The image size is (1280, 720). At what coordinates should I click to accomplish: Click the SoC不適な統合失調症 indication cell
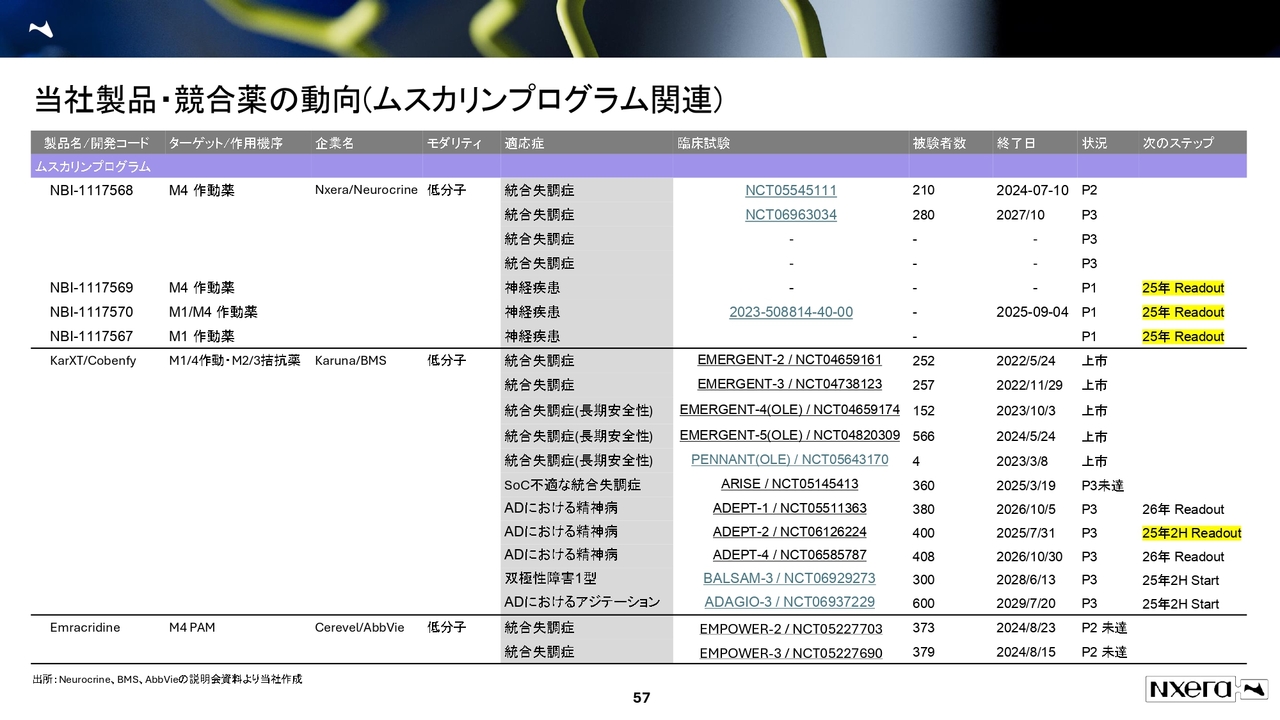(x=573, y=485)
